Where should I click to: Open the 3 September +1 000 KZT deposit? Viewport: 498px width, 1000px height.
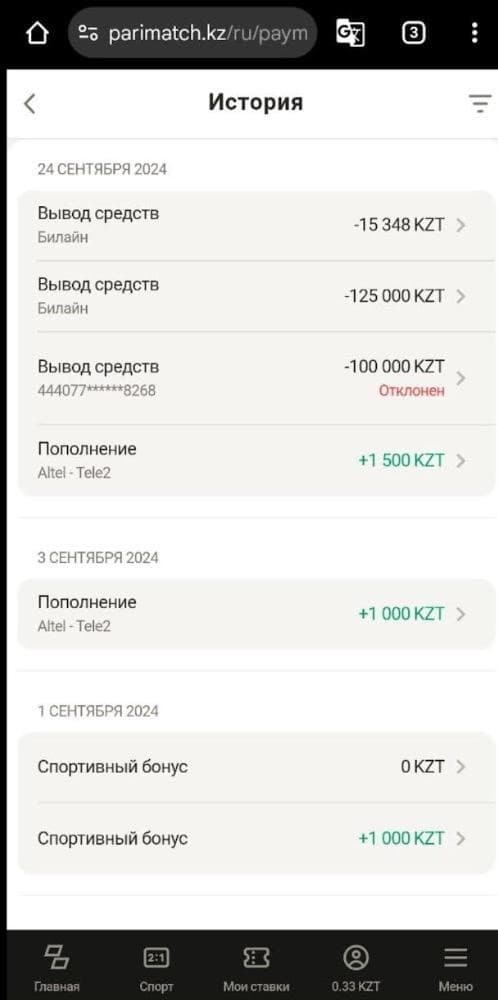pos(256,614)
